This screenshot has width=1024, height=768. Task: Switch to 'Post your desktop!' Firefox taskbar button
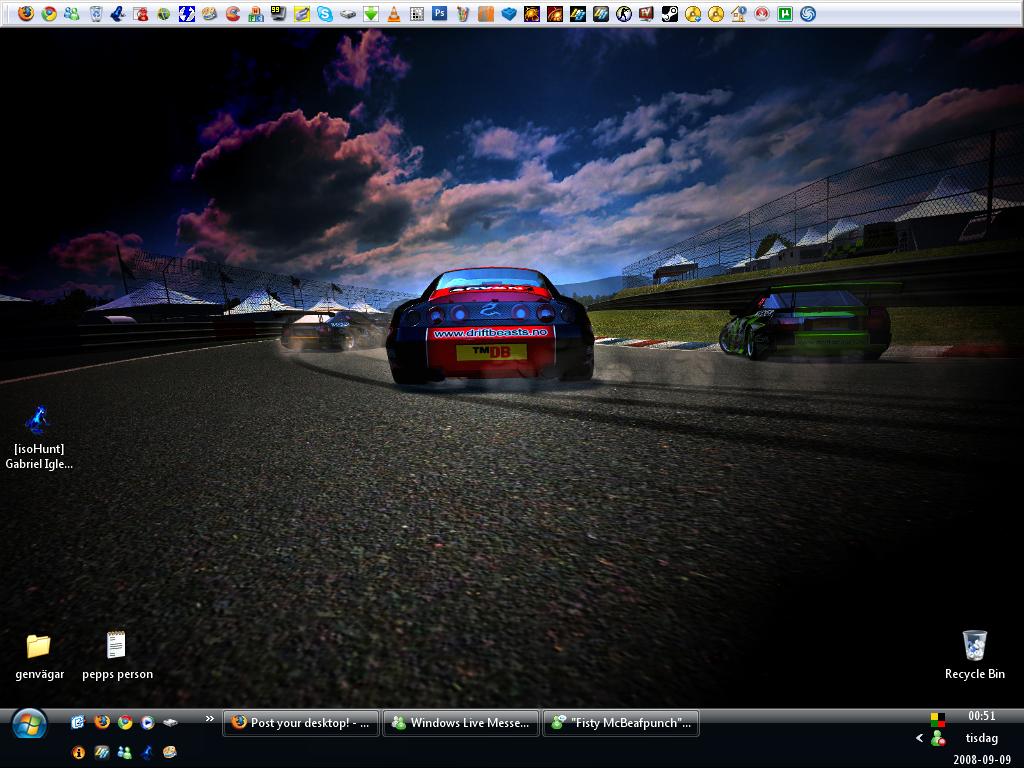[x=301, y=723]
